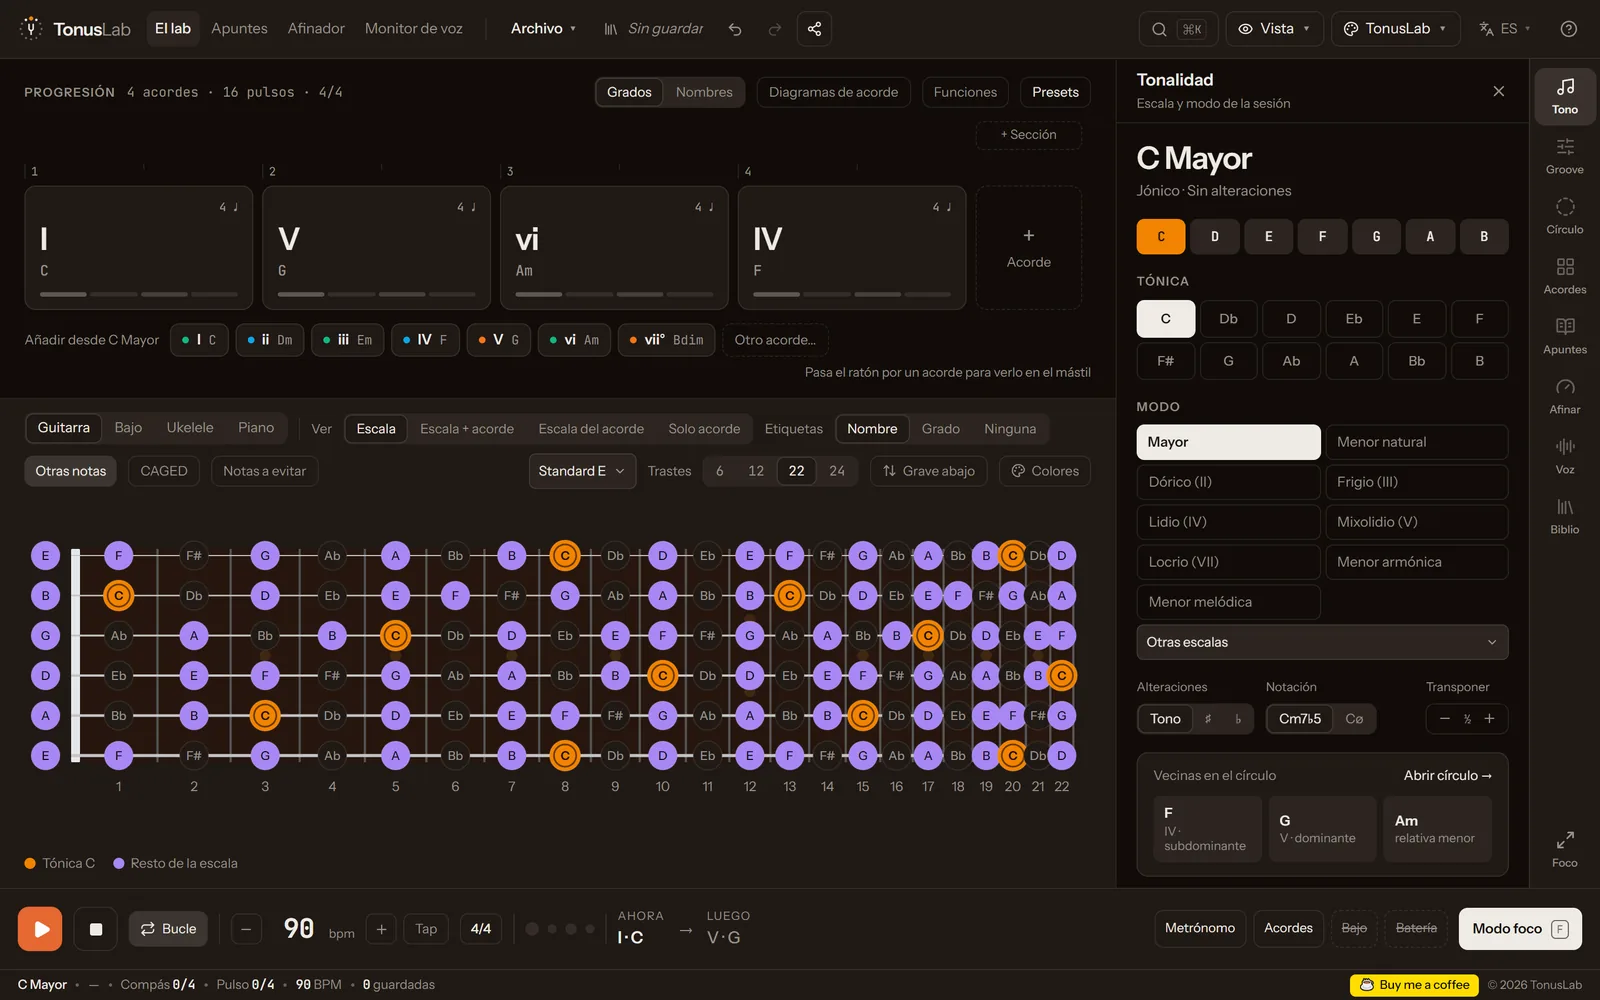Open the Vista dropdown

(x=1275, y=29)
